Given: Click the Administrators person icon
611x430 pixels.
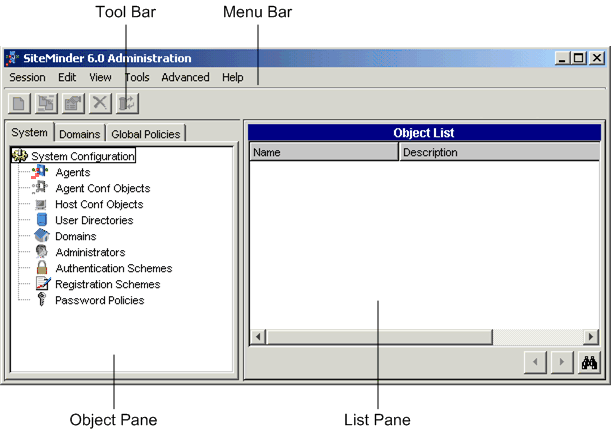Looking at the screenshot, I should 41,252.
